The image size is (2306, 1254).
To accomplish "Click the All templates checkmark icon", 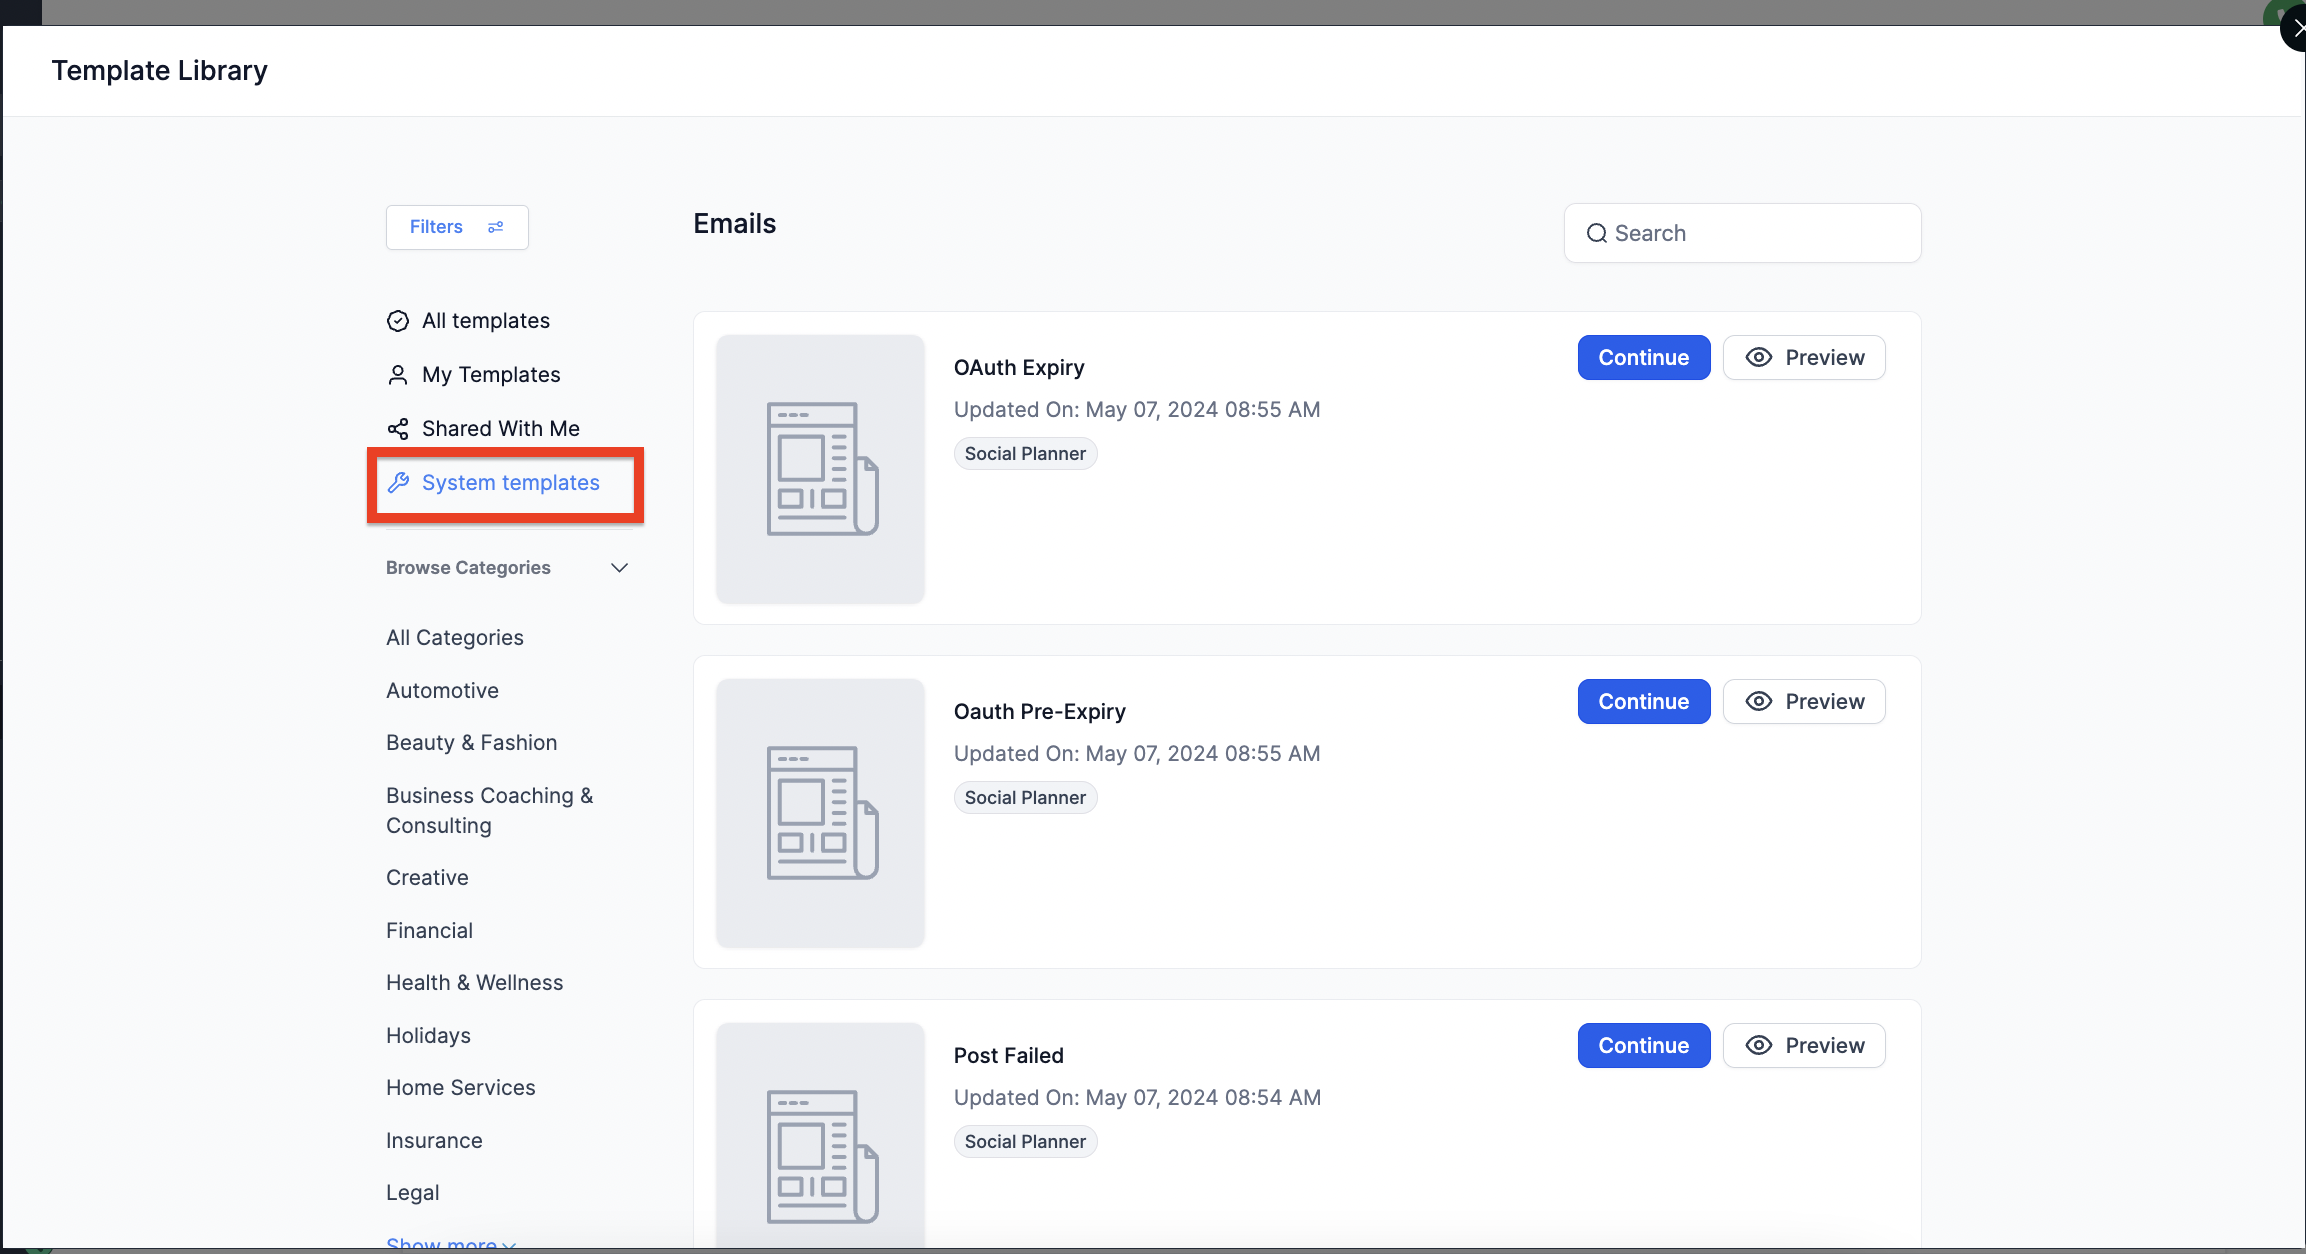I will click(398, 321).
